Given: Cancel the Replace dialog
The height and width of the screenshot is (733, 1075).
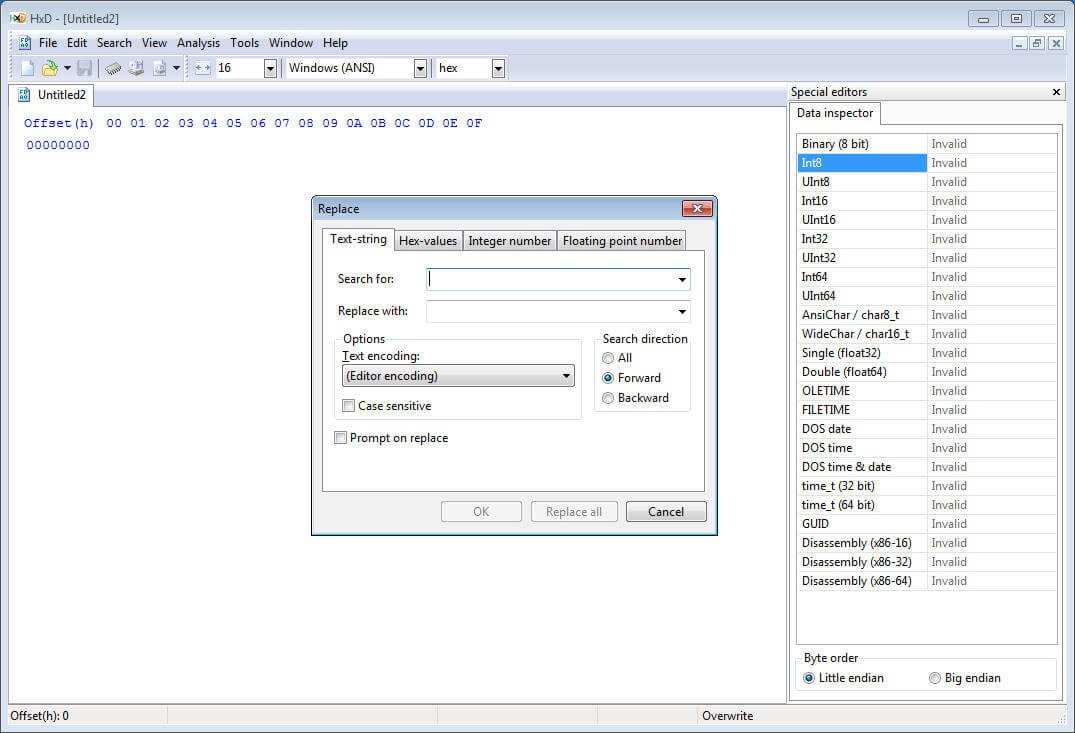Looking at the screenshot, I should tap(665, 511).
